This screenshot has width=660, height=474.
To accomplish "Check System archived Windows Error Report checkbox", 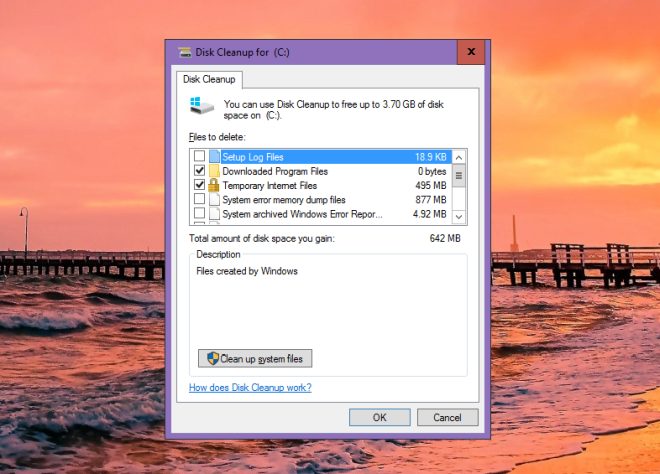I will coord(200,213).
